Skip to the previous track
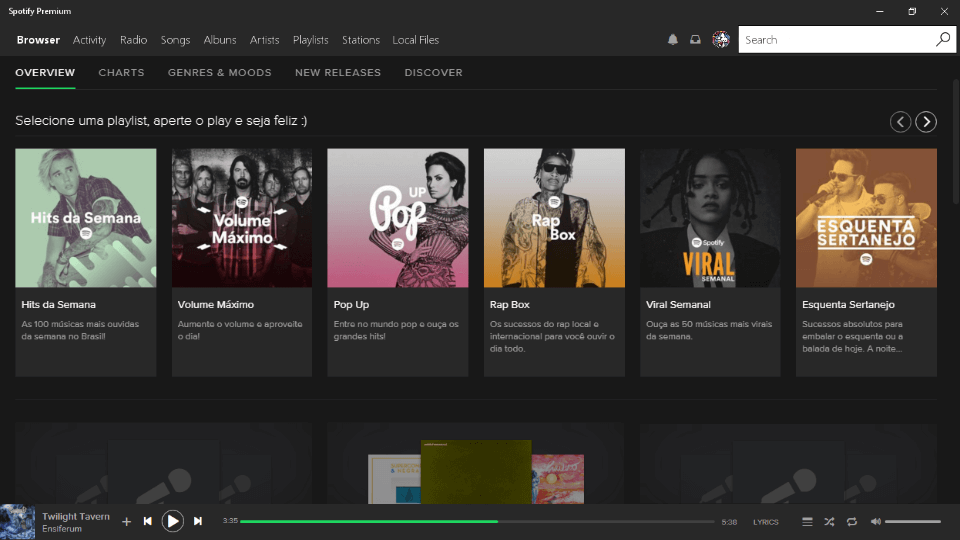960x540 pixels. pyautogui.click(x=148, y=521)
